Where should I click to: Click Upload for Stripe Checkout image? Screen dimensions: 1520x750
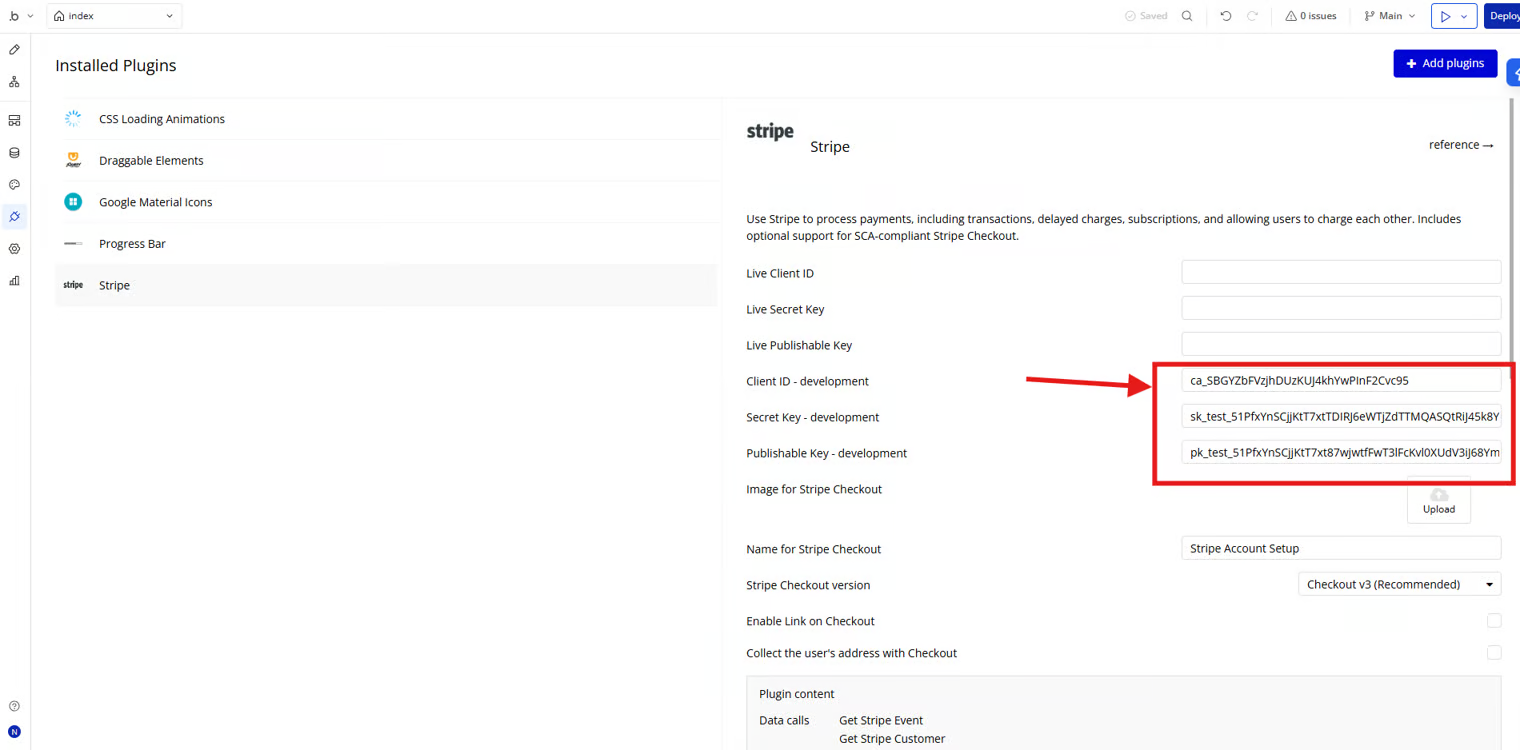pos(1438,500)
